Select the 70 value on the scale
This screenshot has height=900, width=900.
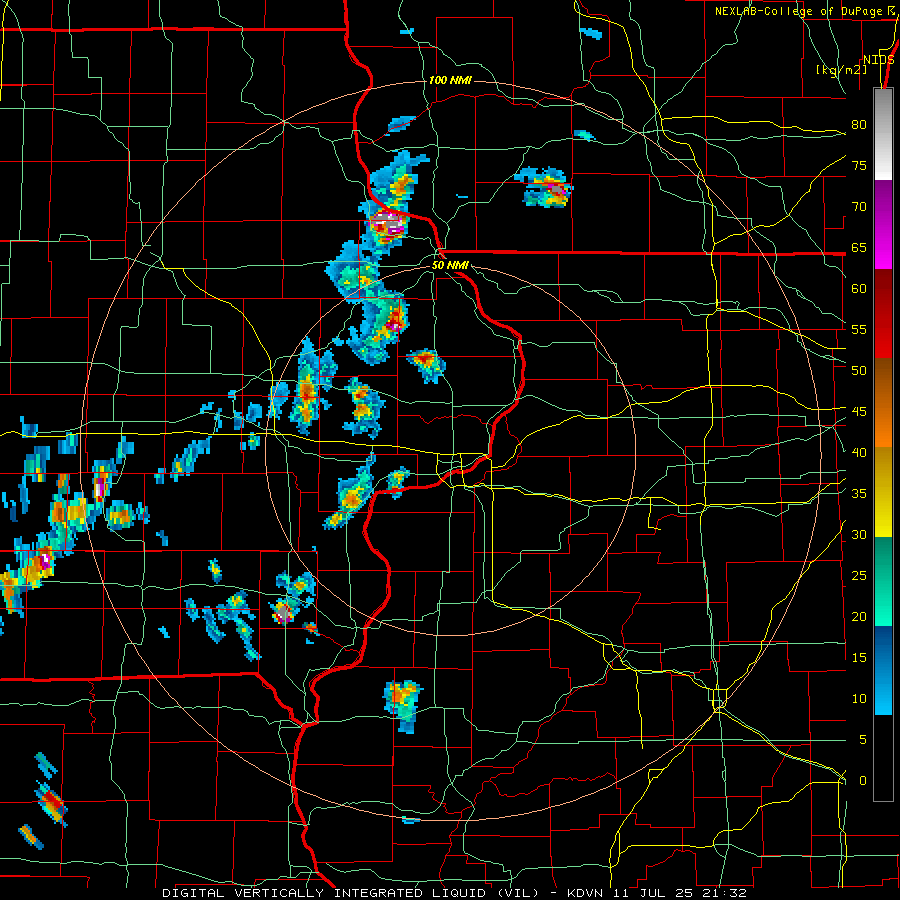tap(859, 207)
